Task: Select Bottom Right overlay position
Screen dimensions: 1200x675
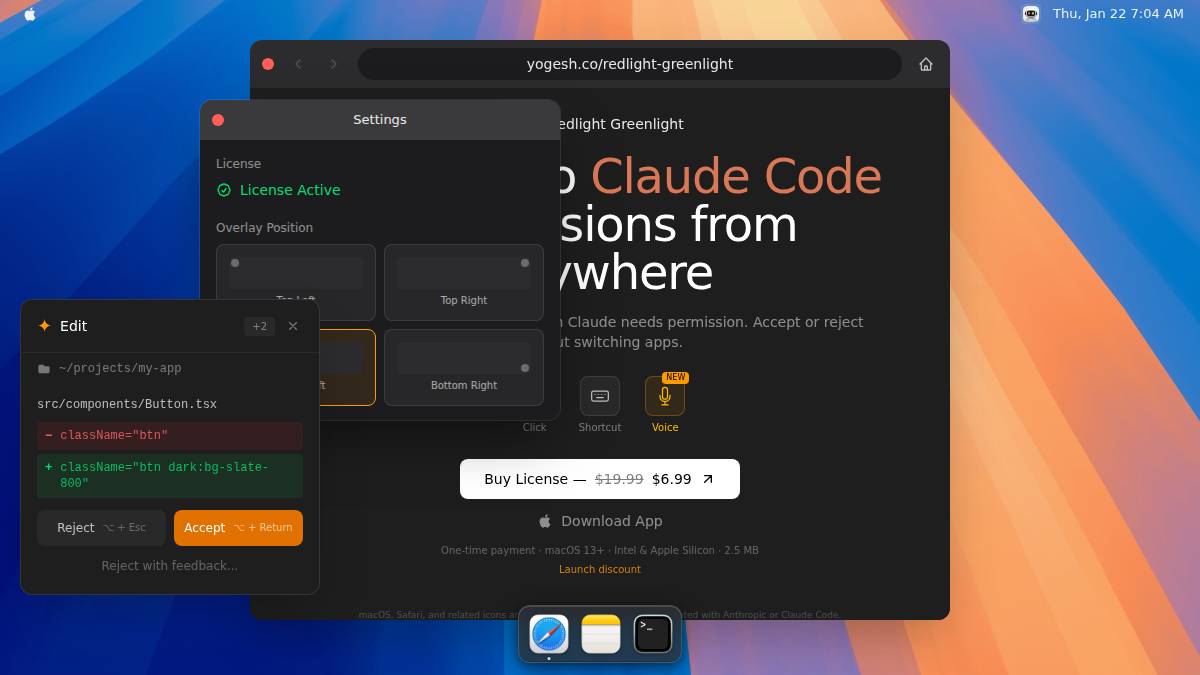Action: tap(464, 367)
